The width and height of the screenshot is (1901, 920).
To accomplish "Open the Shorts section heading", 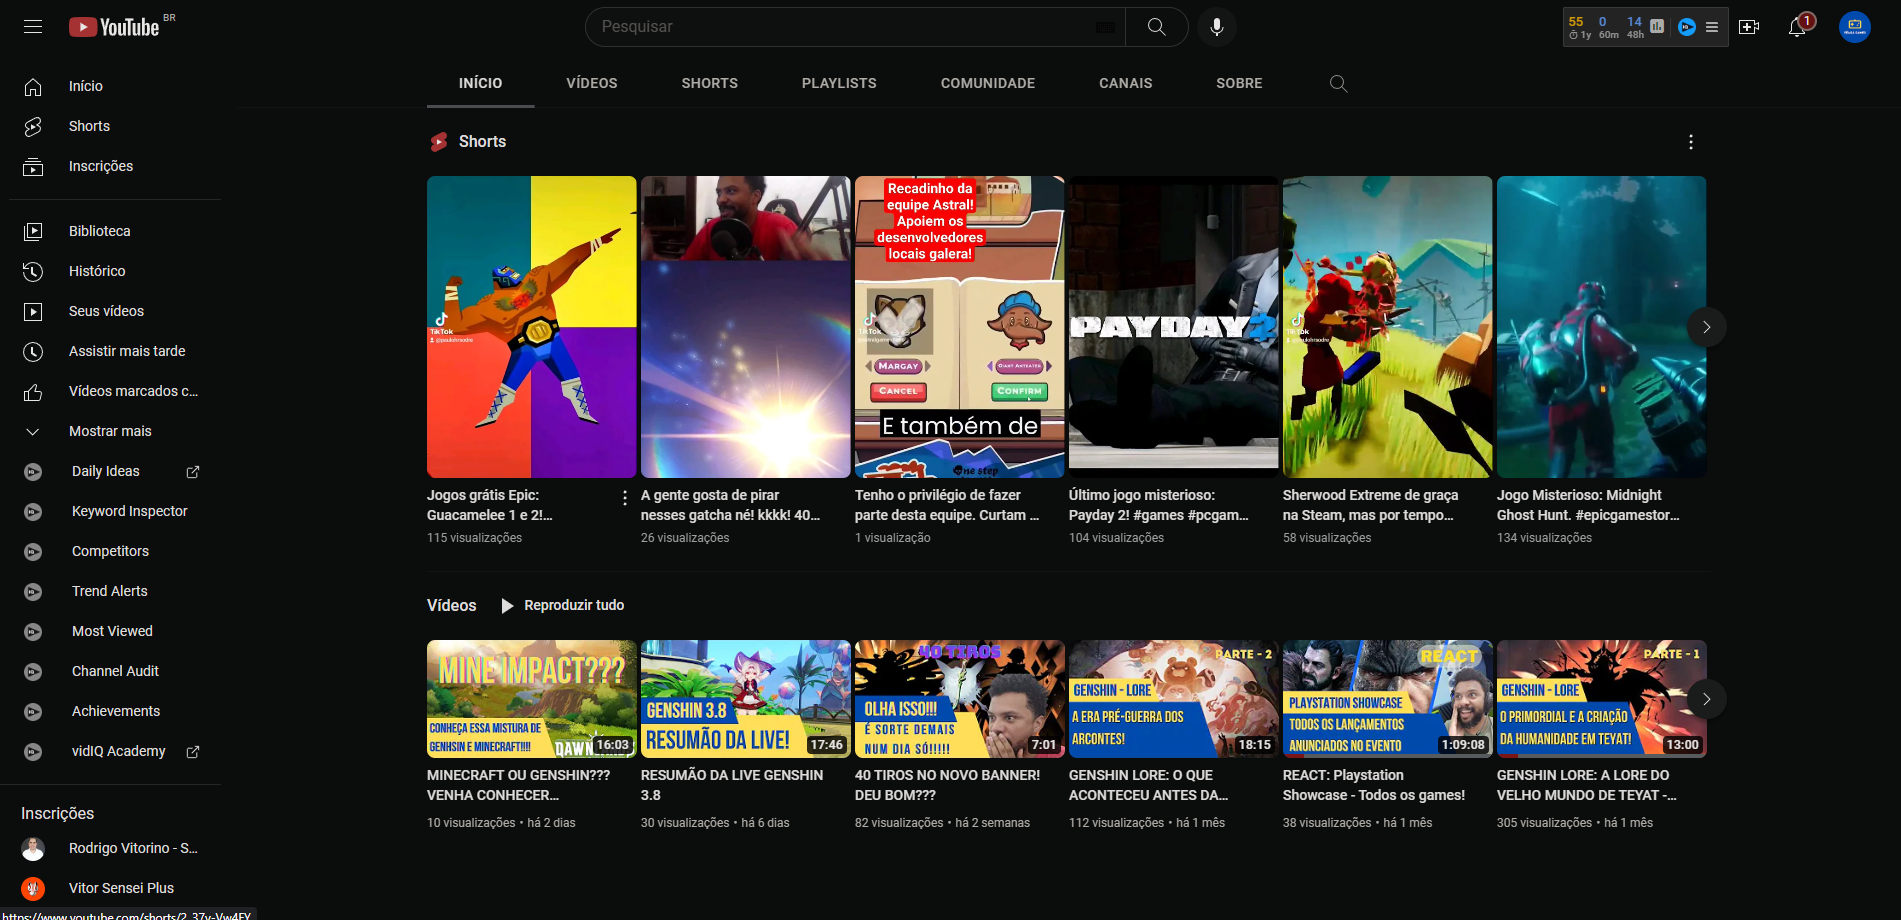I will point(482,142).
